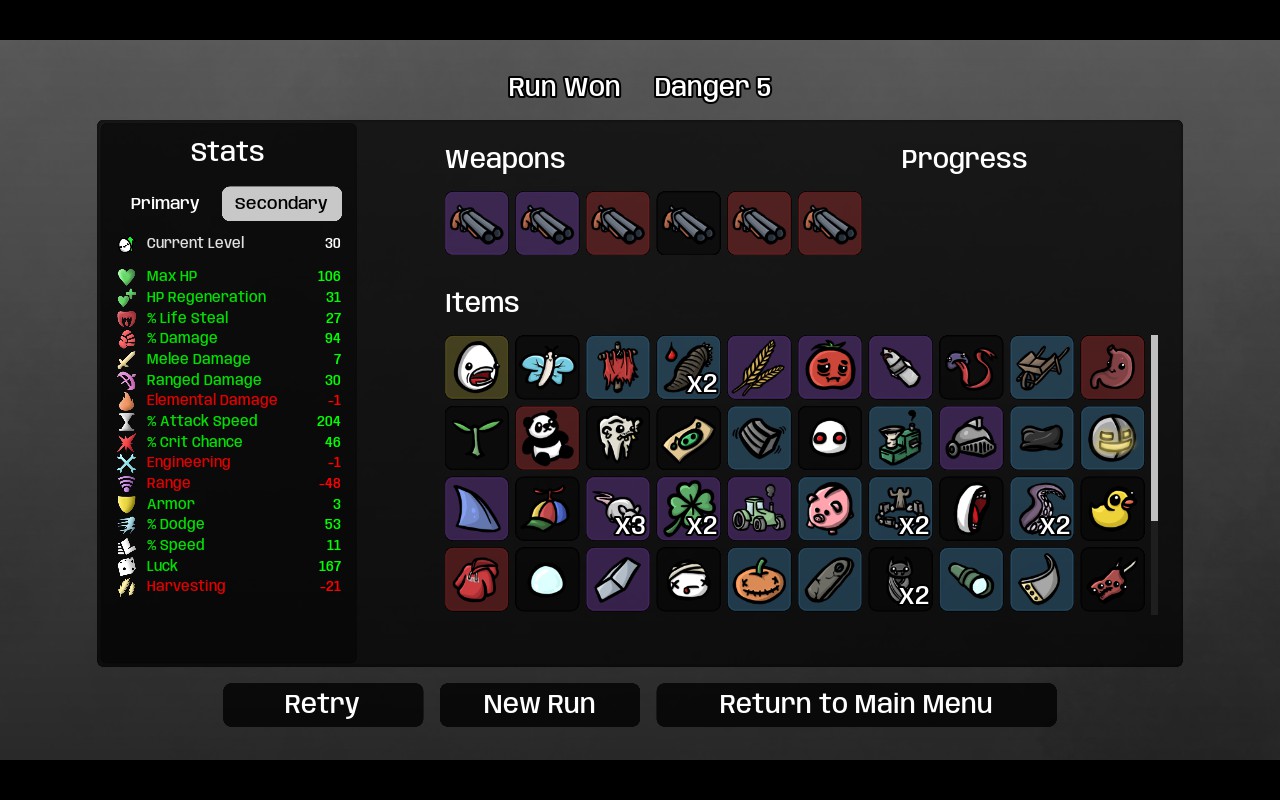The image size is (1280, 800).
Task: Click the red hoodie item icon
Action: 477,580
